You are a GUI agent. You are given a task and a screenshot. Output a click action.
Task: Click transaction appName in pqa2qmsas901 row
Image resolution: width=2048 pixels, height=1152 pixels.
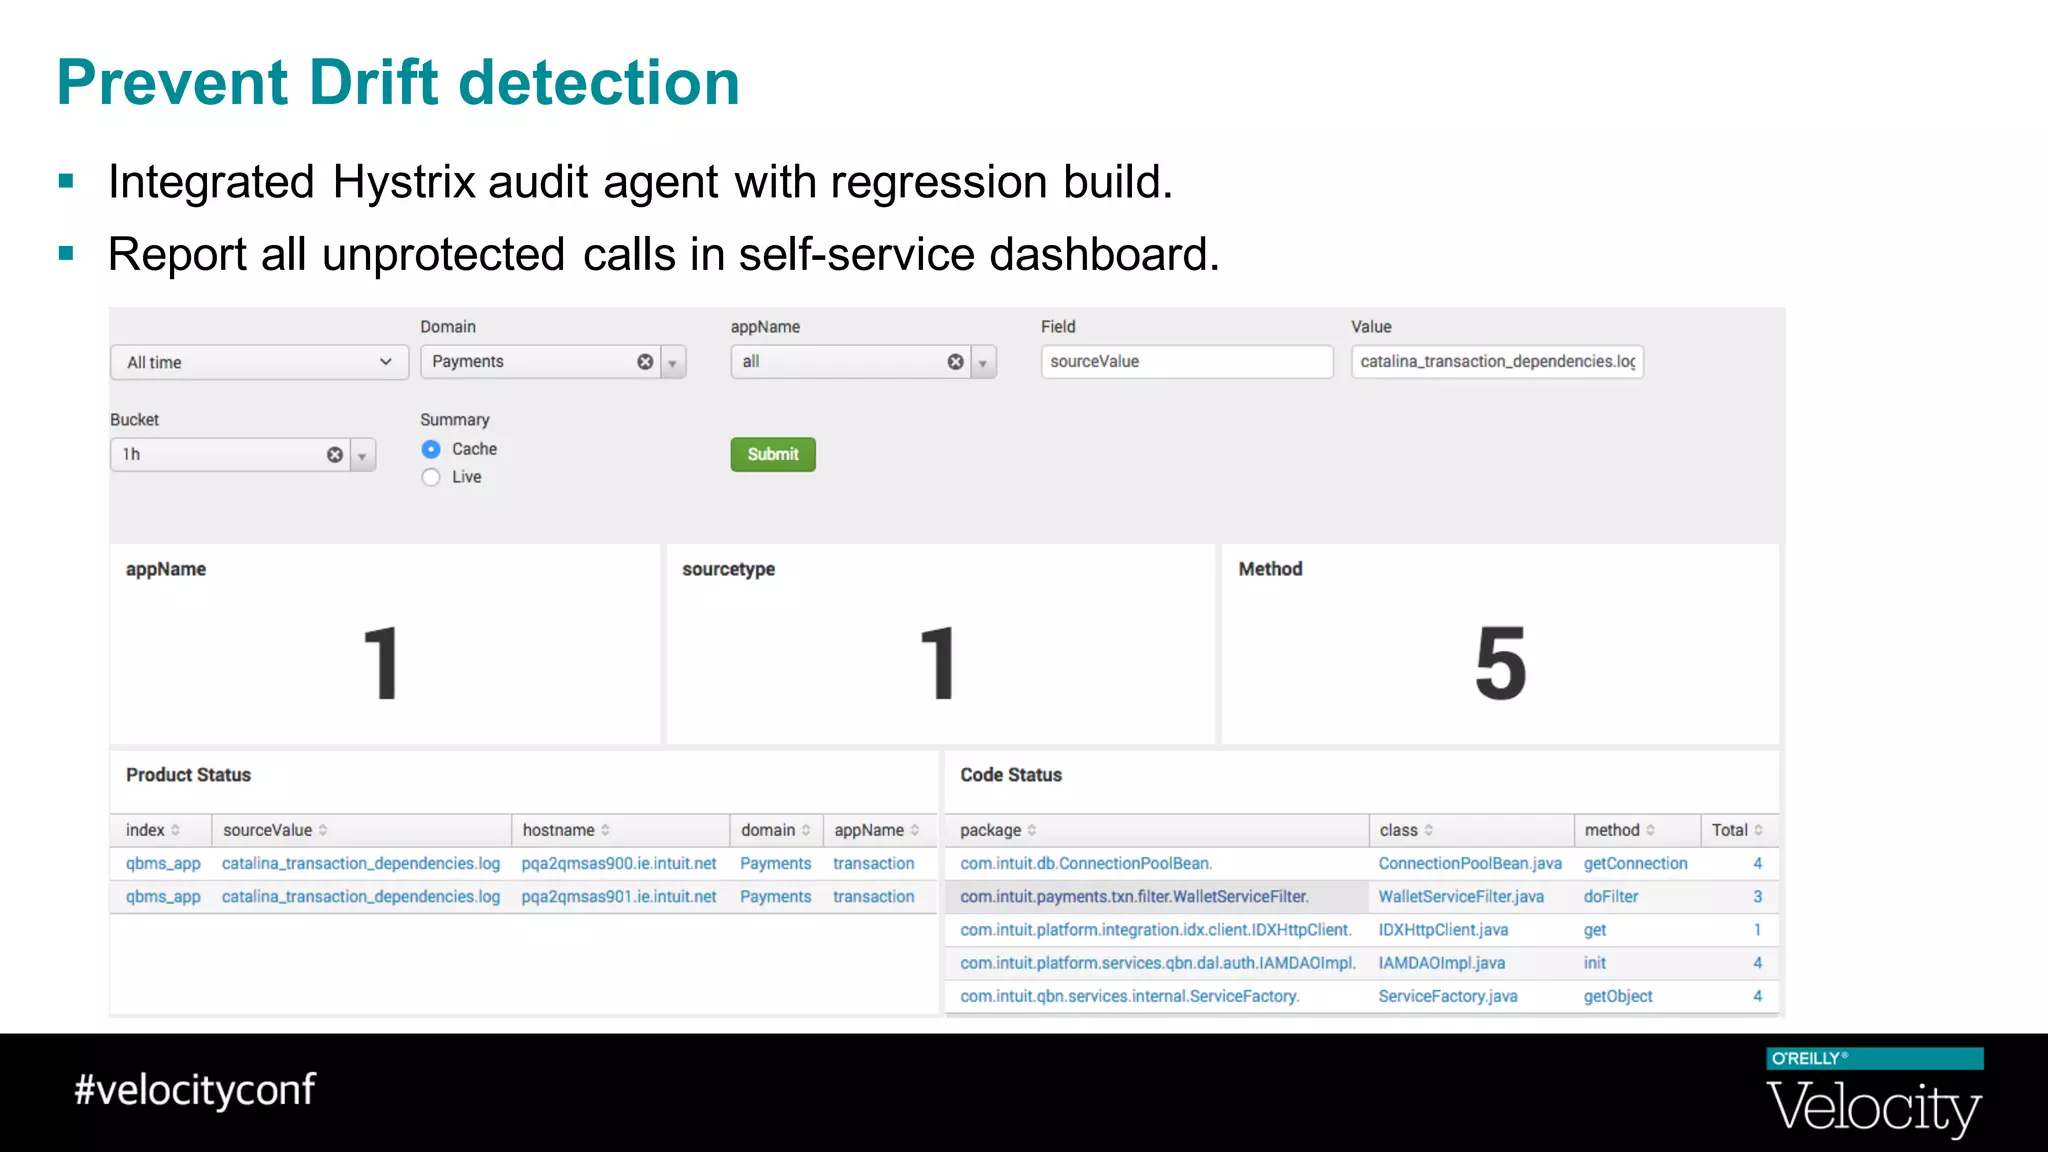(874, 897)
